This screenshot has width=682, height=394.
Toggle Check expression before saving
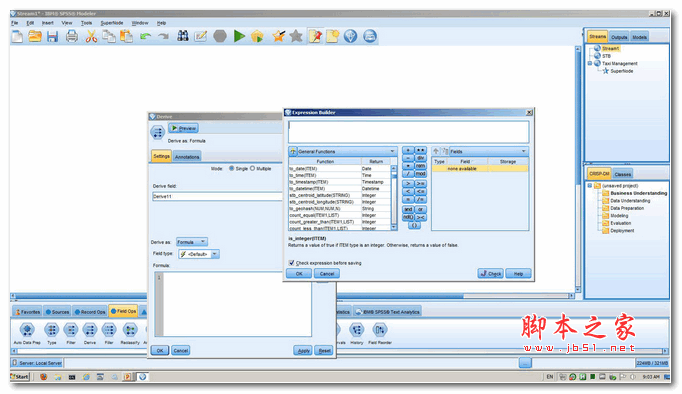click(291, 263)
